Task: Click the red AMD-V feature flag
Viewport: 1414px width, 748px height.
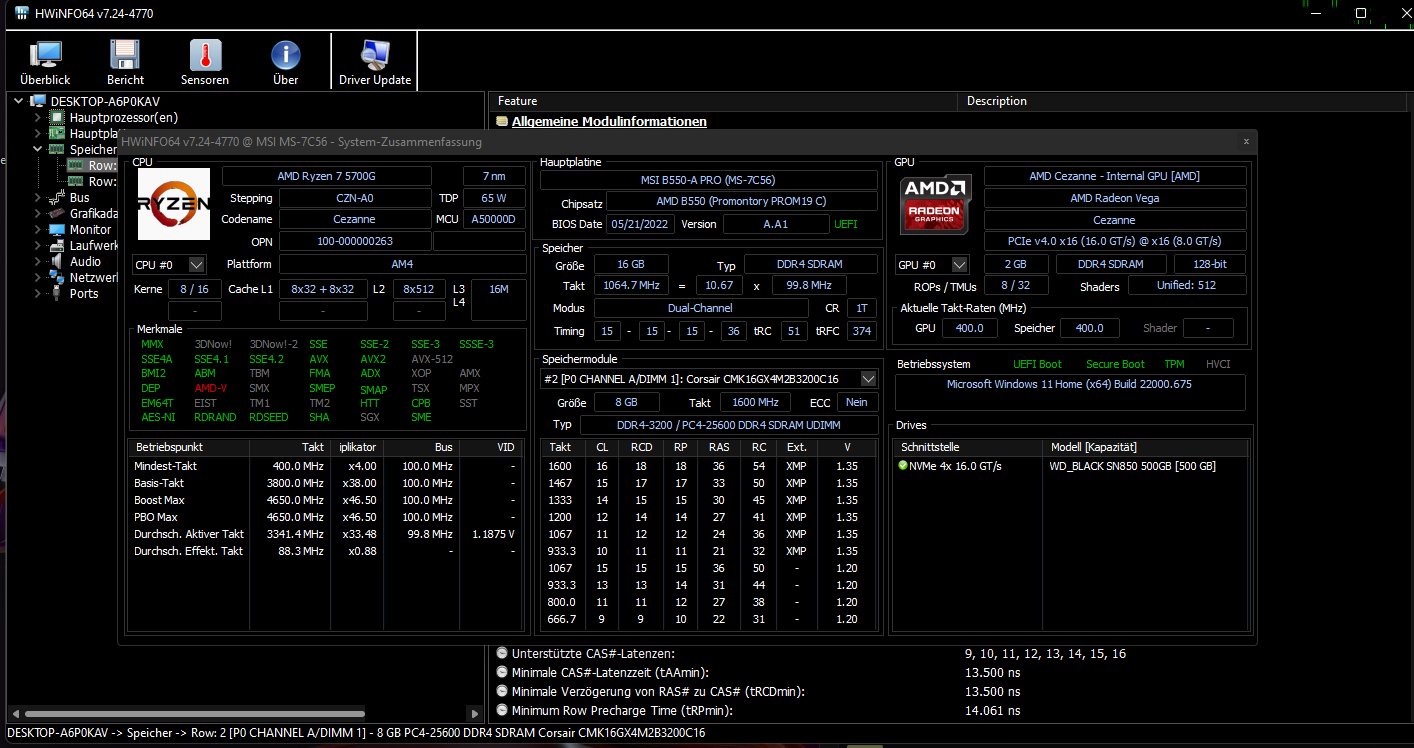Action: [x=211, y=388]
